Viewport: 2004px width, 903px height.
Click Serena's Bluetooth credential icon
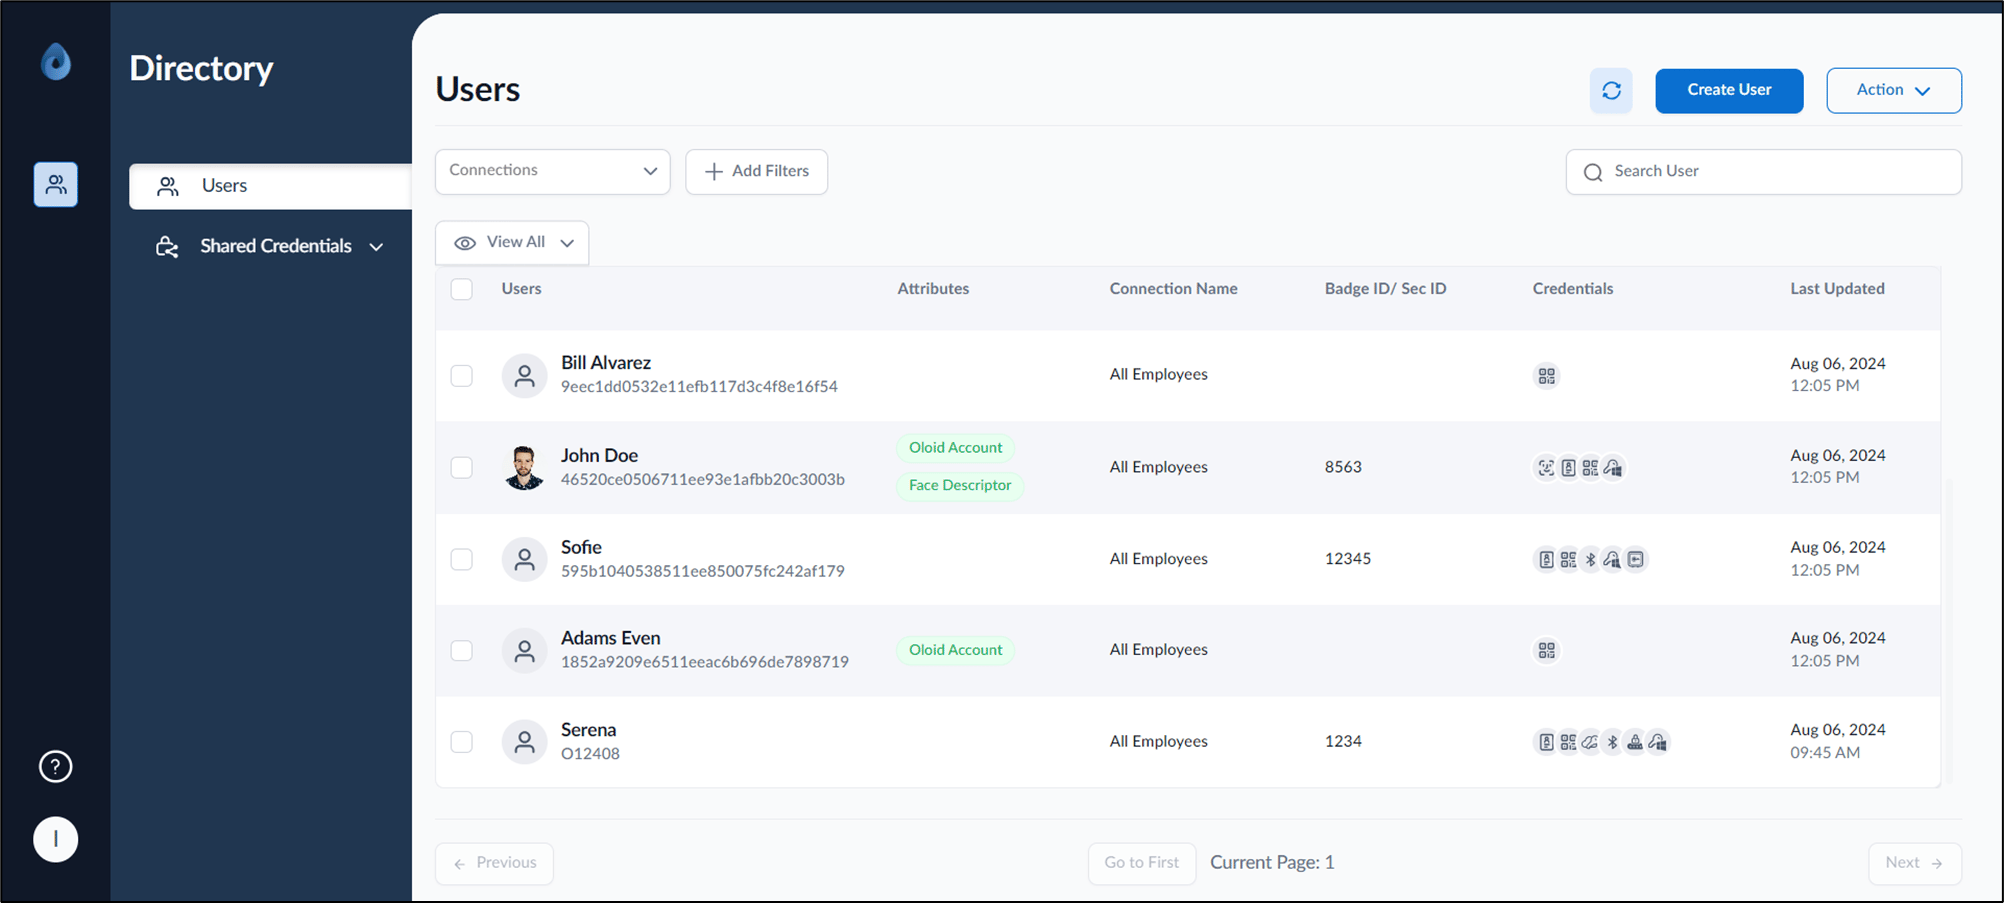pos(1613,742)
